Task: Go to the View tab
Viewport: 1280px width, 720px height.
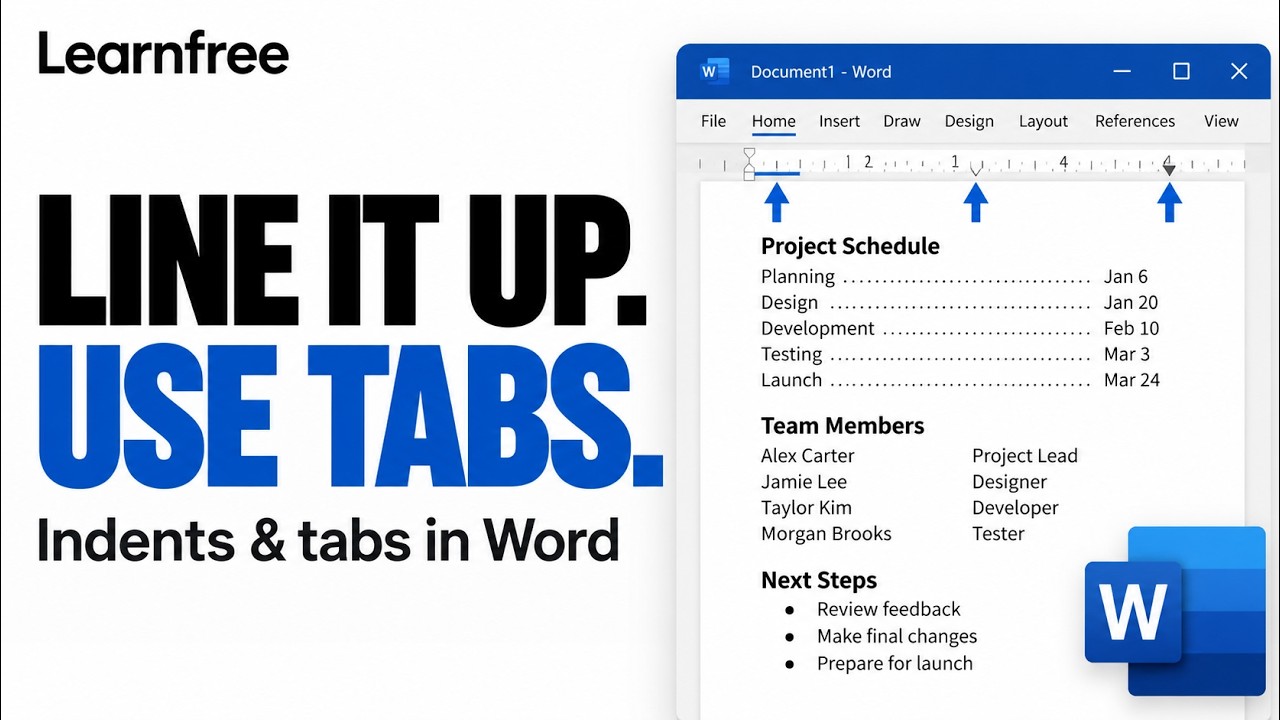Action: point(1221,121)
